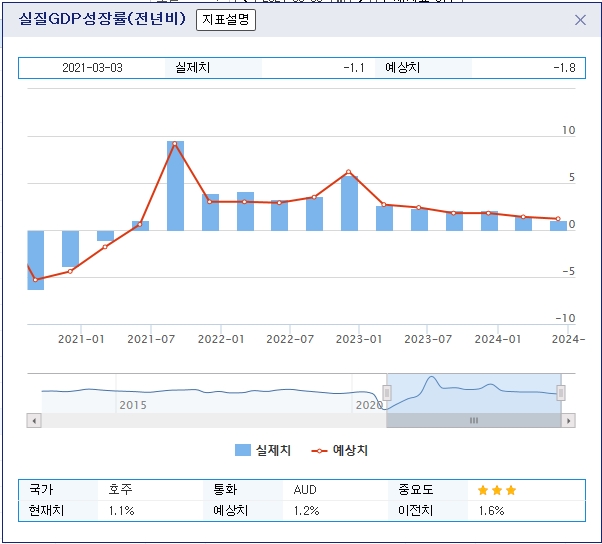Click the 2024-01 x-axis label
Image resolution: width=602 pixels, height=544 pixels.
coord(498,339)
